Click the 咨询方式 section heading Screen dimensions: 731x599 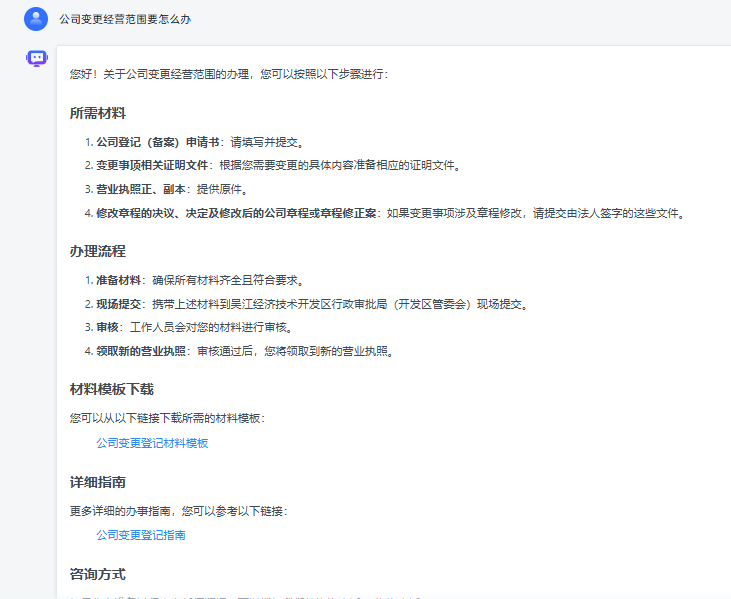(97, 574)
